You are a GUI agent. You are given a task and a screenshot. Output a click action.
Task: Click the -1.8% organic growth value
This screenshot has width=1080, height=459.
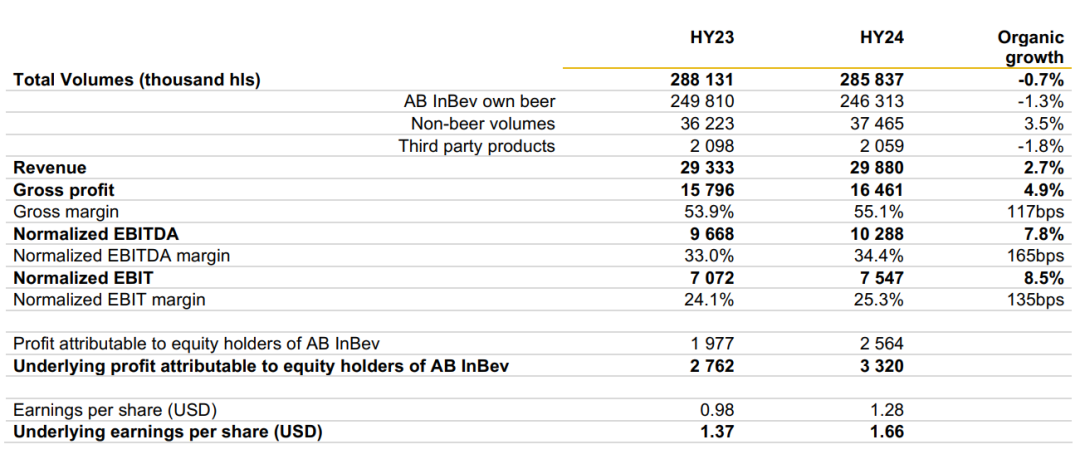tap(1040, 146)
